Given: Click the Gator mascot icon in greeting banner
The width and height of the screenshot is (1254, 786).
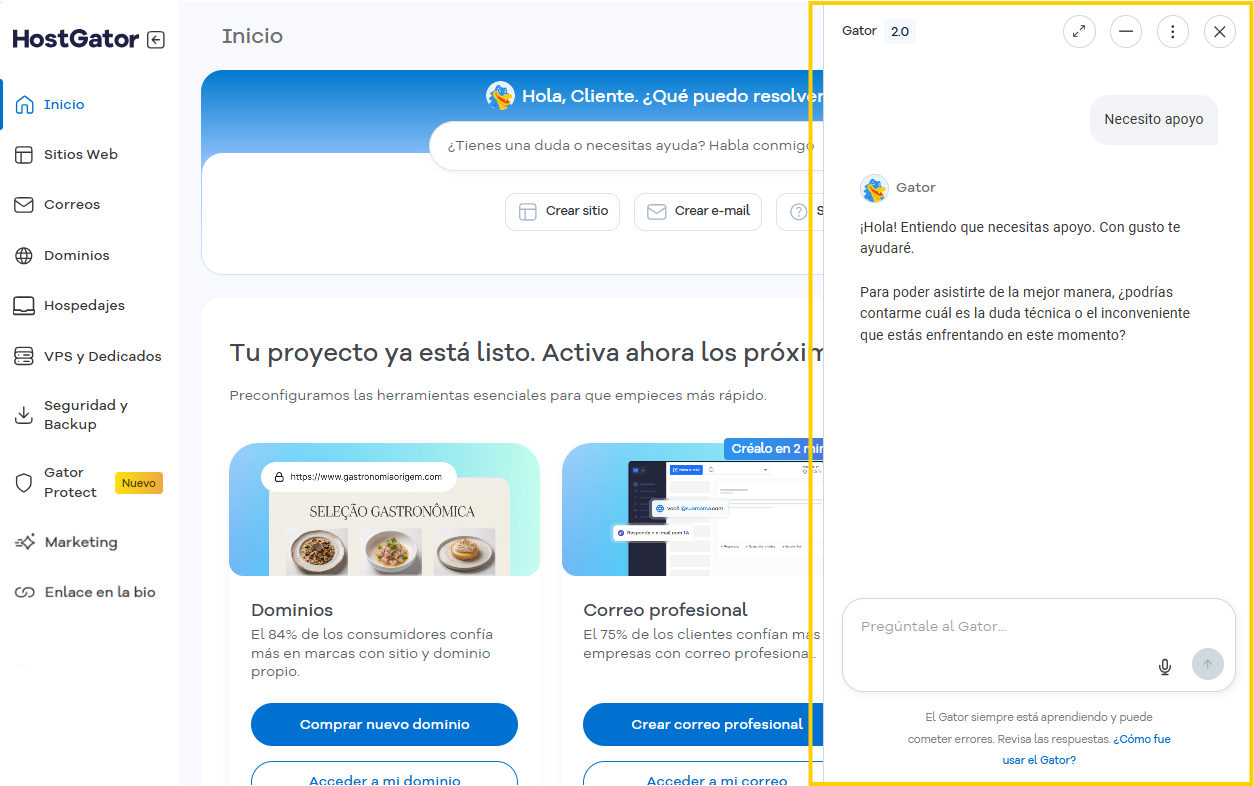Looking at the screenshot, I should [x=500, y=96].
